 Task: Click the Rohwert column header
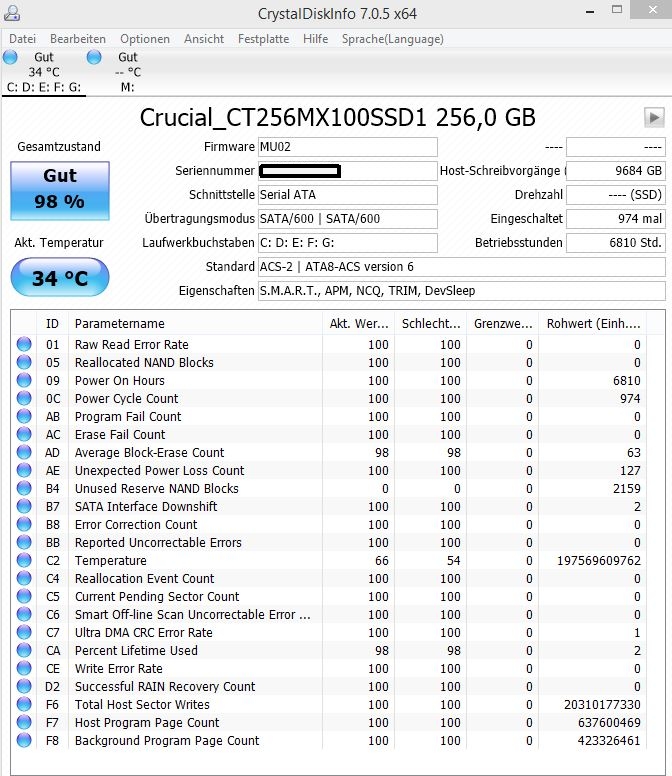pyautogui.click(x=593, y=324)
